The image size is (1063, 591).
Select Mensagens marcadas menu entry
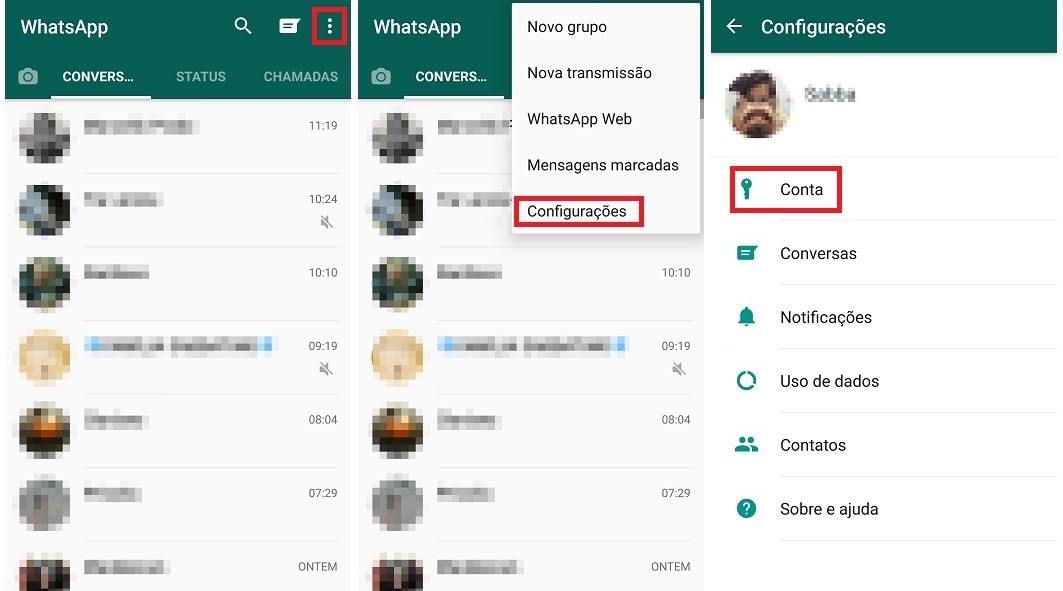tap(602, 165)
